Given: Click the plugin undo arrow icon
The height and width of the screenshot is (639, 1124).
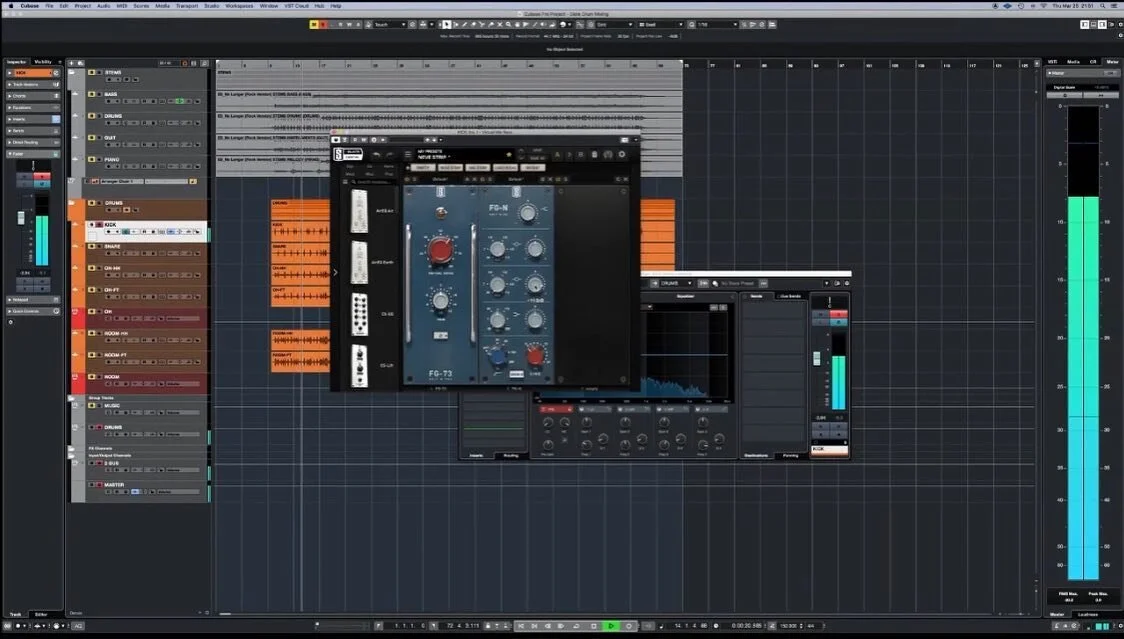Looking at the screenshot, I should tap(376, 154).
